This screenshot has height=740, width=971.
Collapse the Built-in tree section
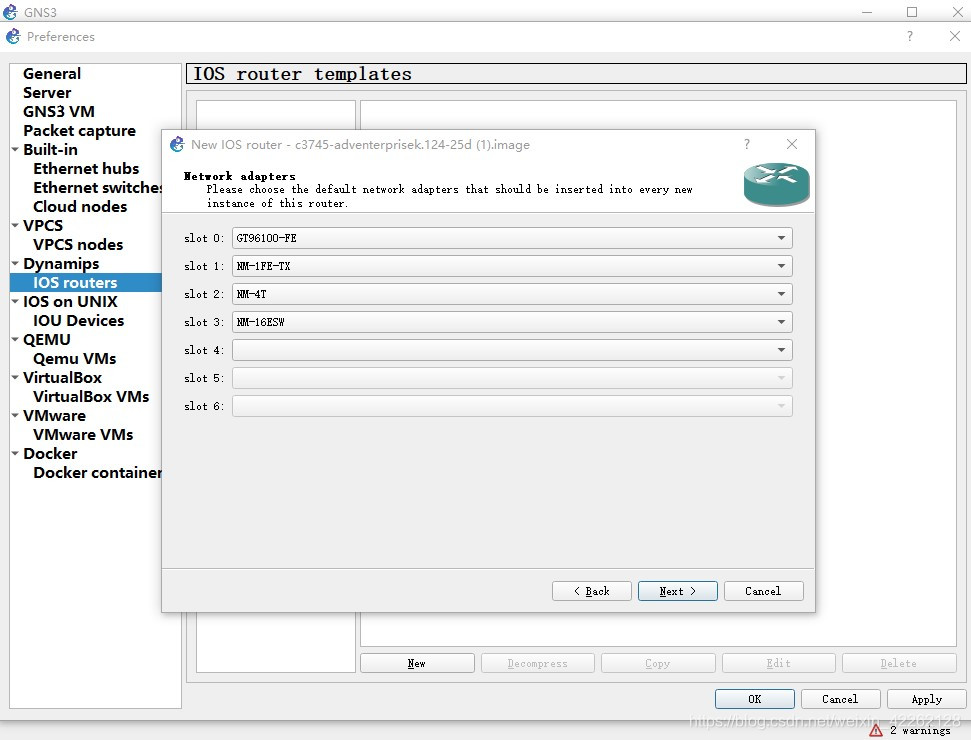pyautogui.click(x=15, y=149)
